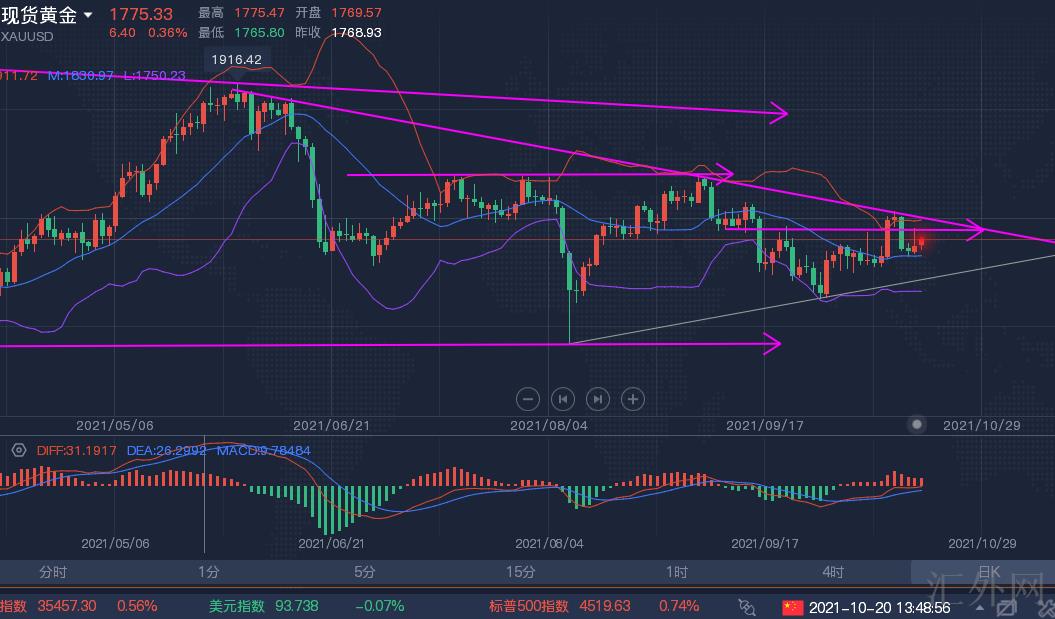The image size is (1055, 619).
Task: Switch to the 15分 timeframe tab
Action: click(520, 573)
